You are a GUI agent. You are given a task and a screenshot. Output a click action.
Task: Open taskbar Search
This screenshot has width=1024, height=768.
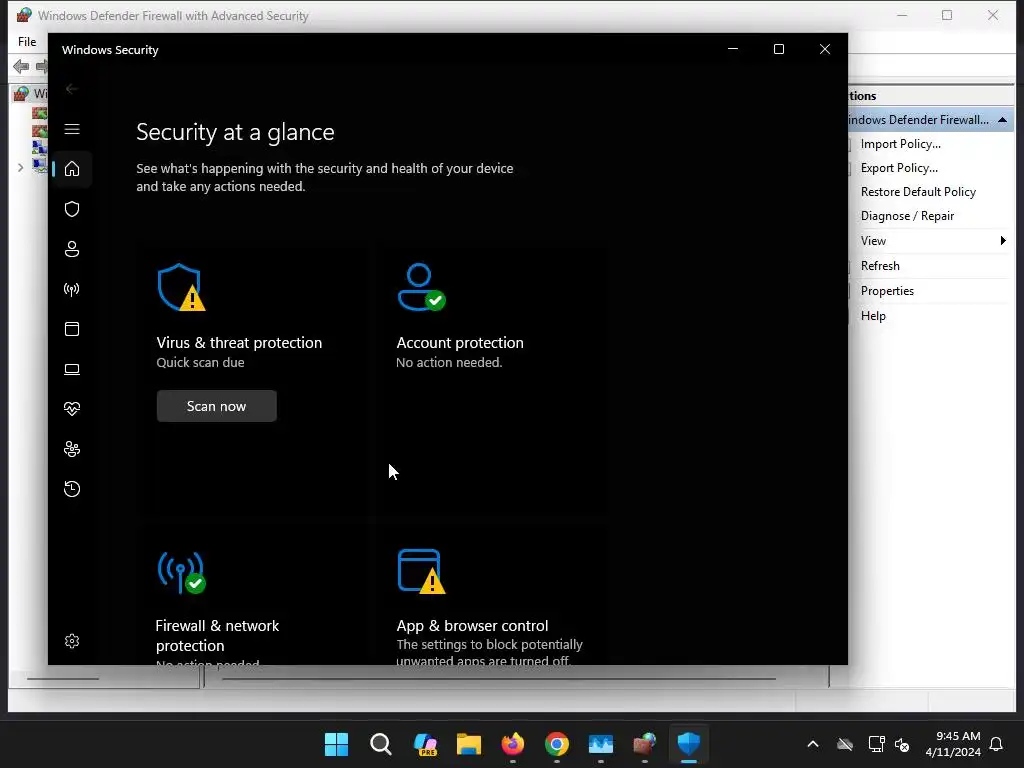pyautogui.click(x=381, y=744)
